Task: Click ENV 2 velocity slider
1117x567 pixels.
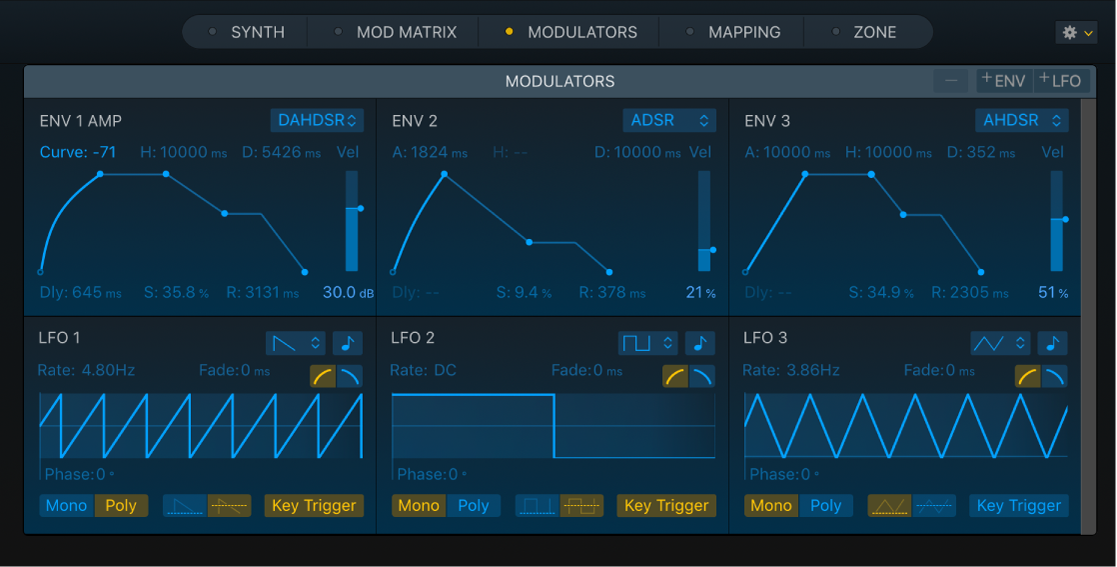Action: [x=705, y=221]
